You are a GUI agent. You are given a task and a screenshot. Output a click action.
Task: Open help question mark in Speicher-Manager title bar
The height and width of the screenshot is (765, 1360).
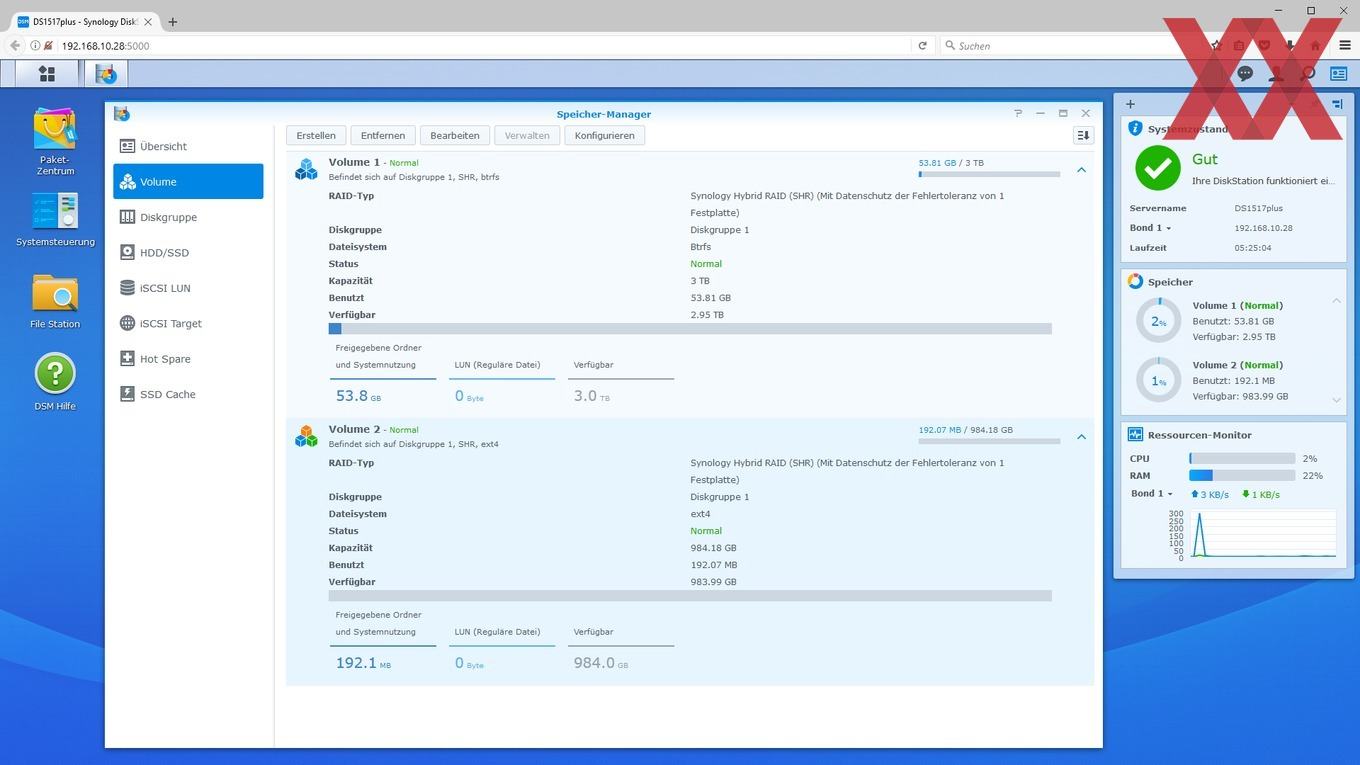point(1018,114)
